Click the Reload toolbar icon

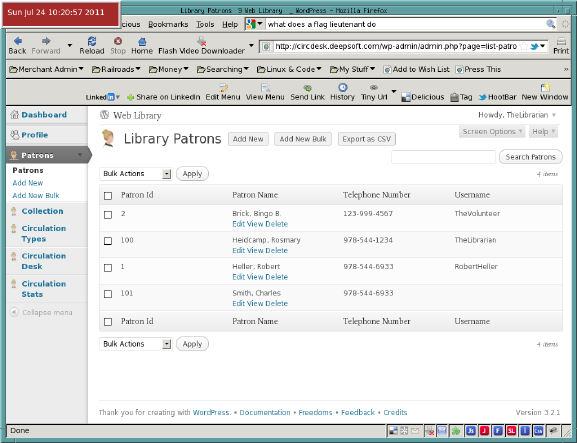tap(92, 41)
